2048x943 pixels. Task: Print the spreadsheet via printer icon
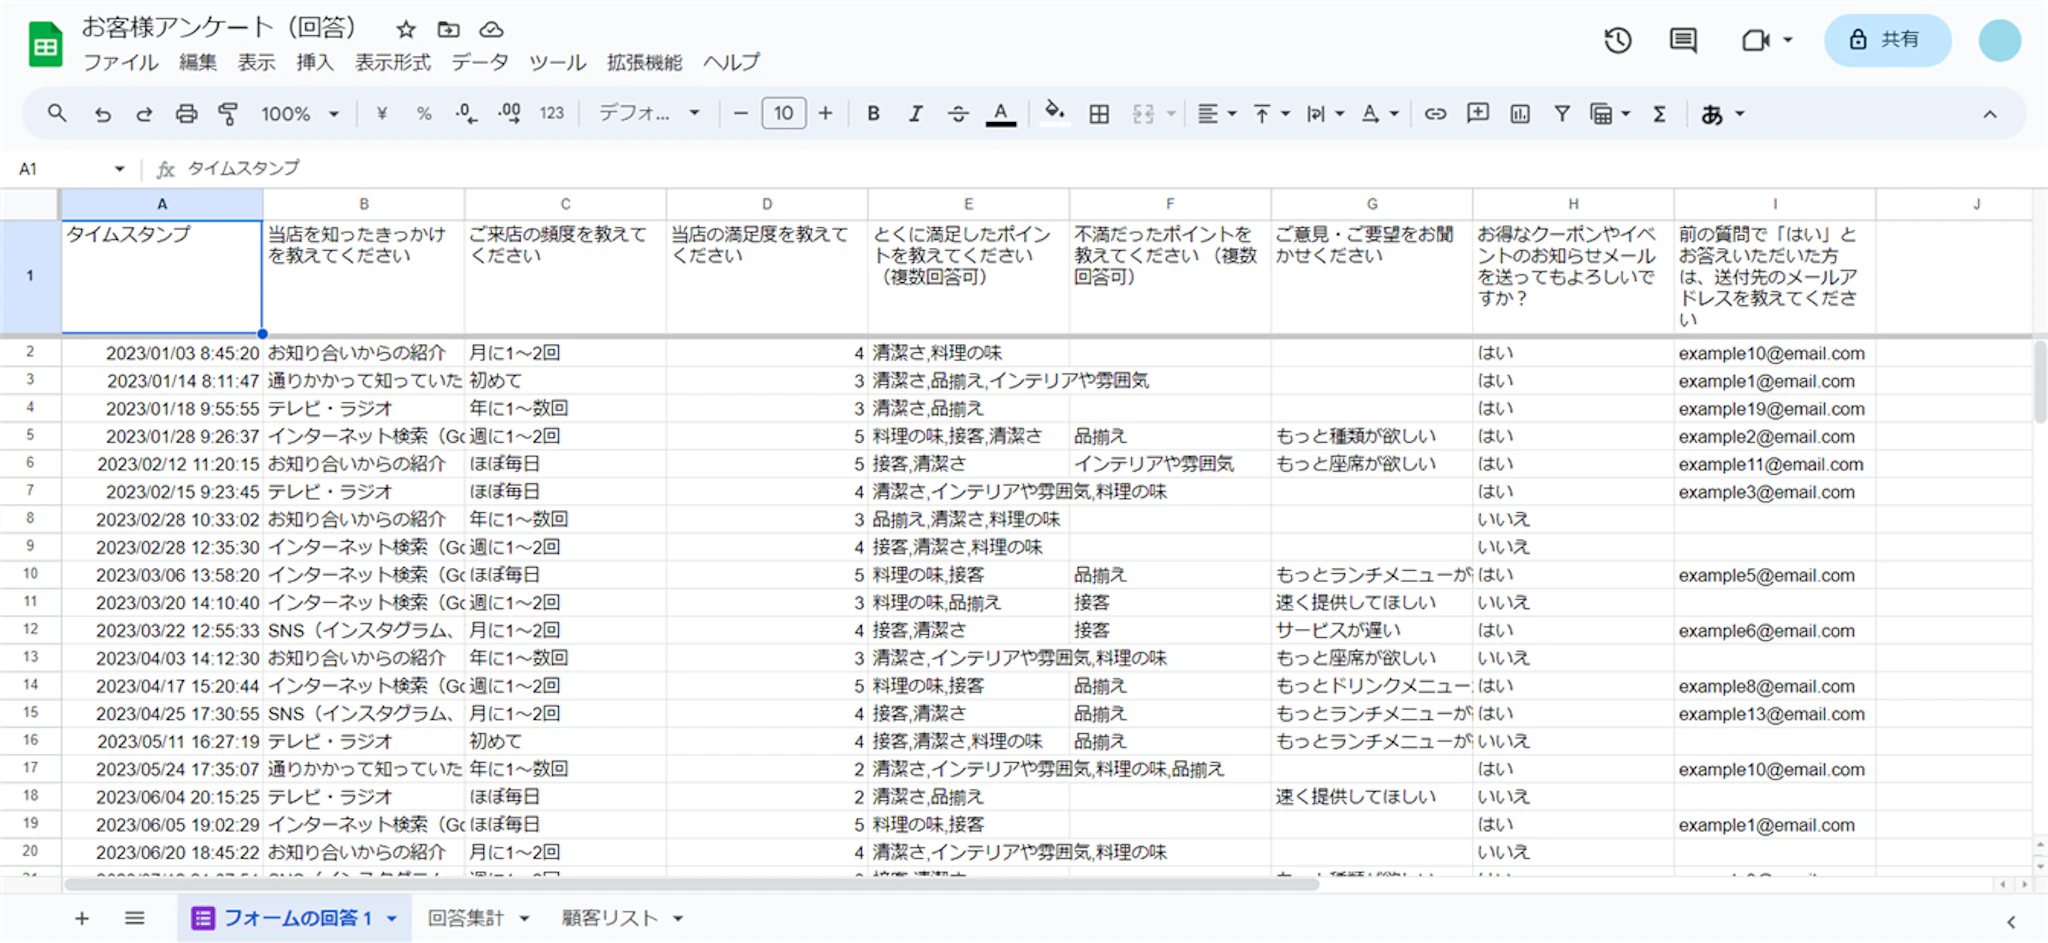[186, 114]
